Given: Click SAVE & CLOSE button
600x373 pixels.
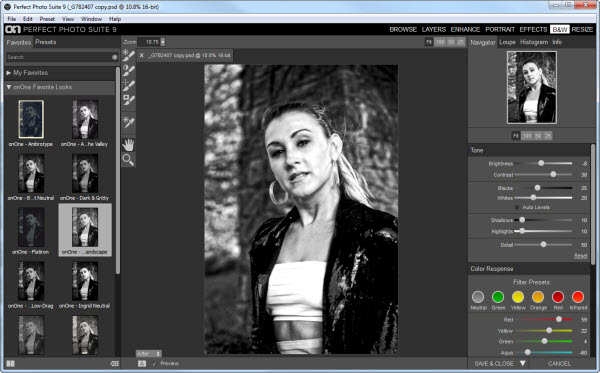Looking at the screenshot, I should [494, 363].
